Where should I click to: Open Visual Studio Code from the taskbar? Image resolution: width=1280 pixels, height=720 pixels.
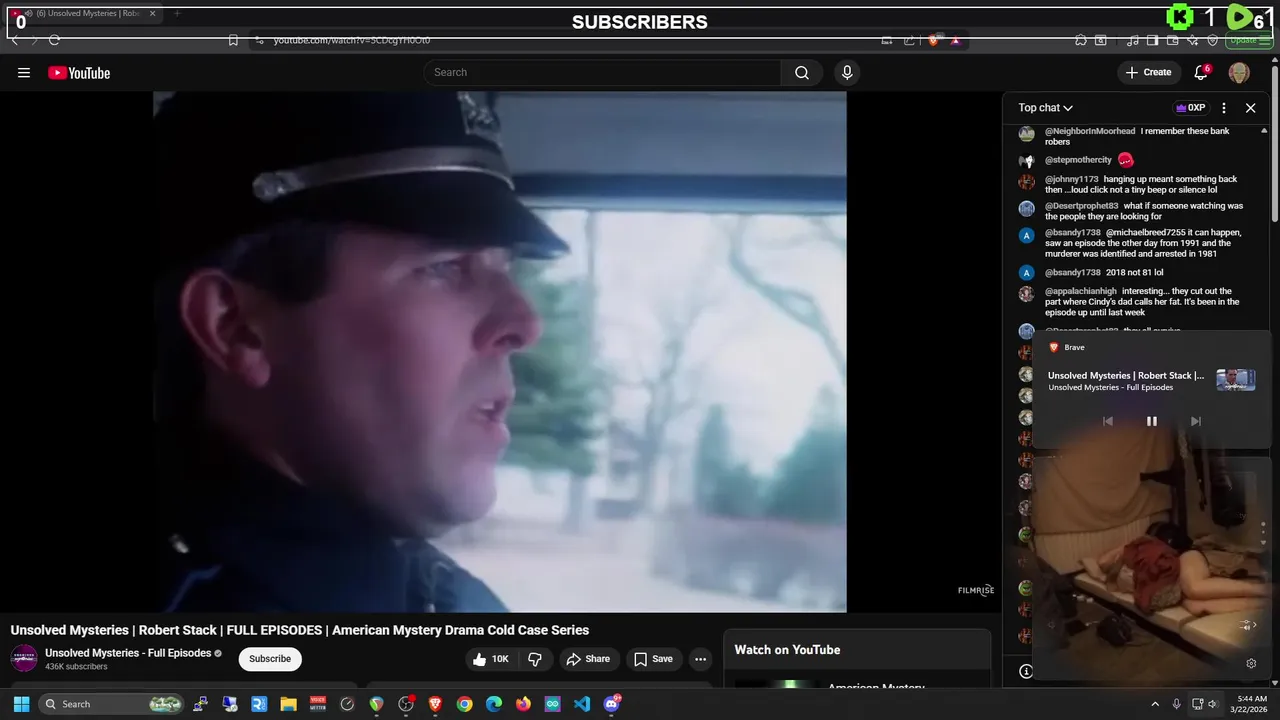click(582, 704)
